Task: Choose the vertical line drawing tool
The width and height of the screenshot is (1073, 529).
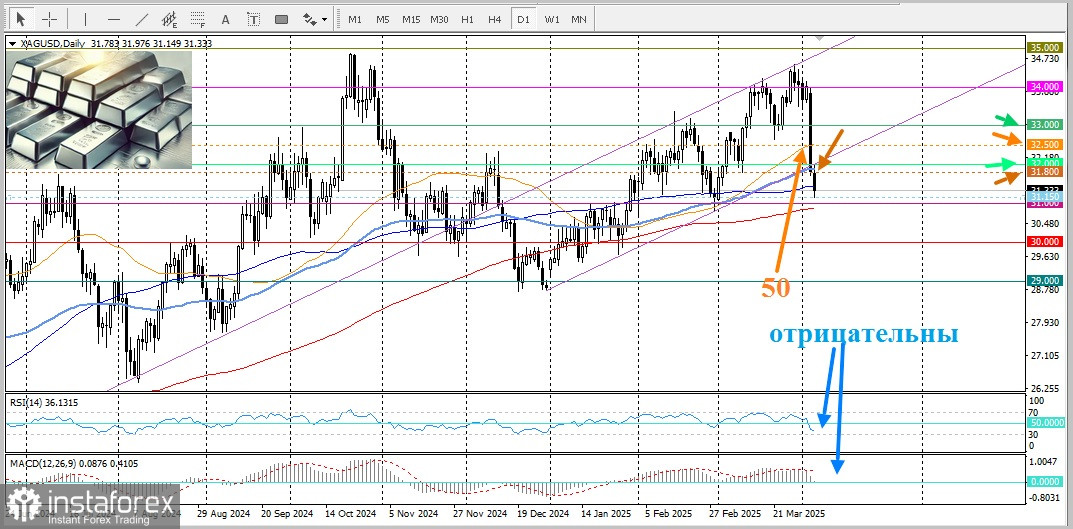Action: tap(85, 19)
